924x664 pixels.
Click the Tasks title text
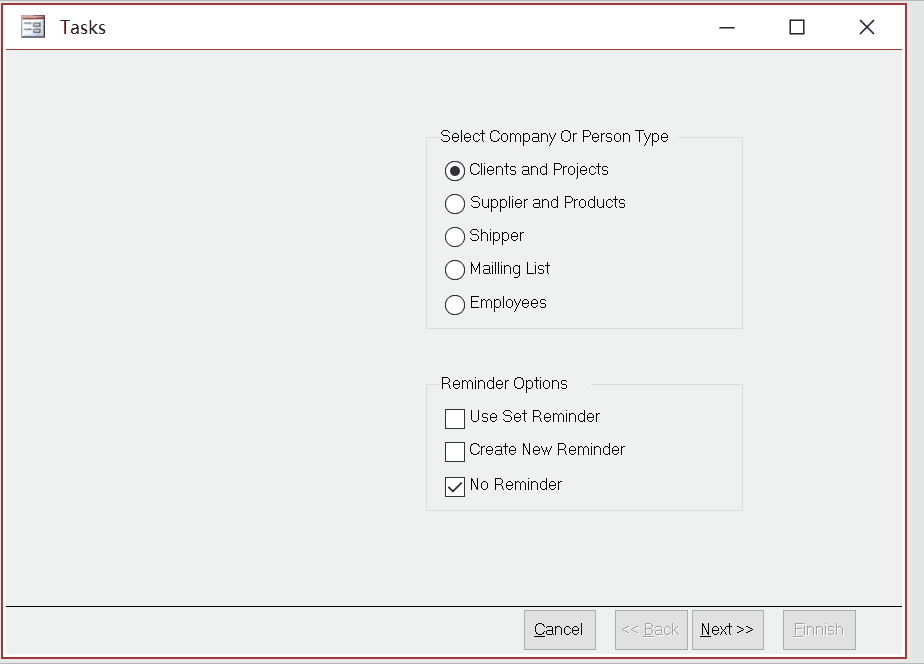(82, 28)
